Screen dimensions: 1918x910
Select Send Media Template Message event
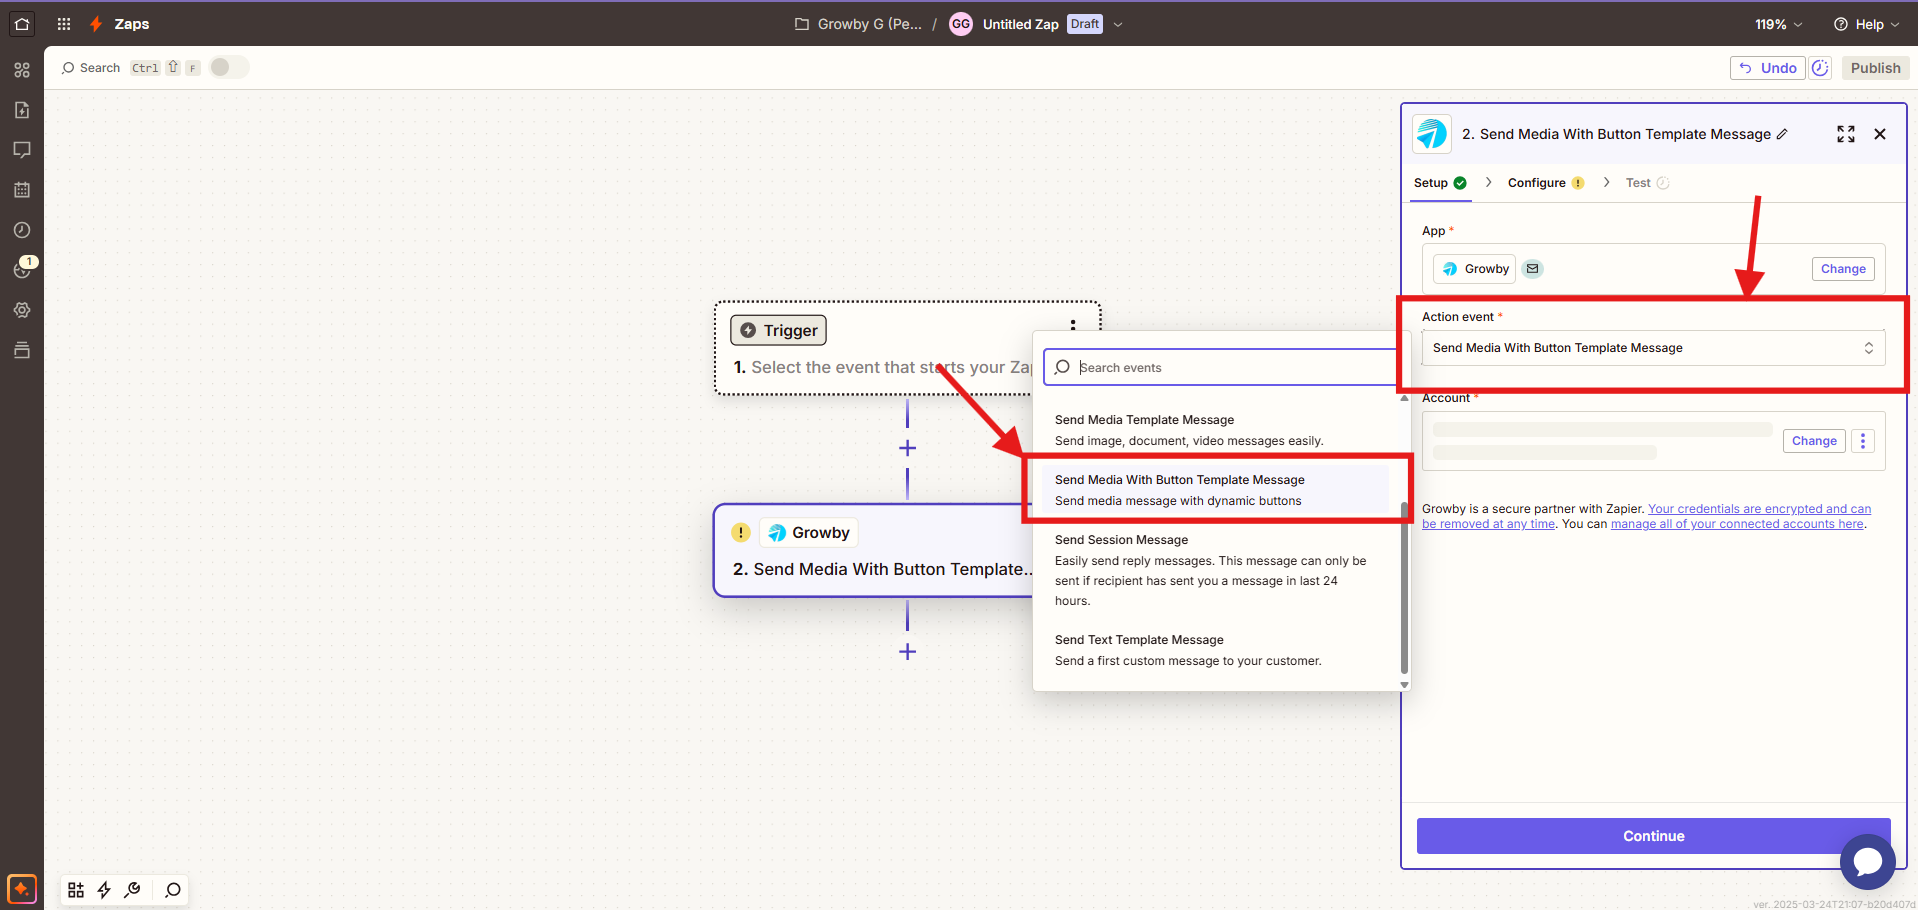coord(1215,430)
